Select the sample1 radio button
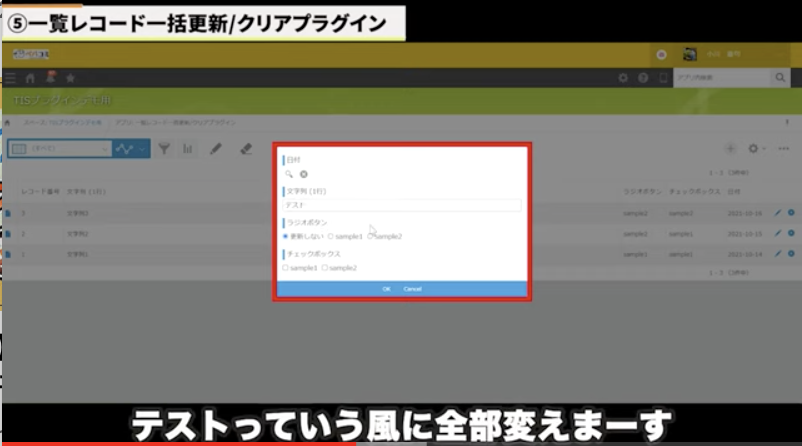Screen dimensions: 802x446 [x=331, y=236]
